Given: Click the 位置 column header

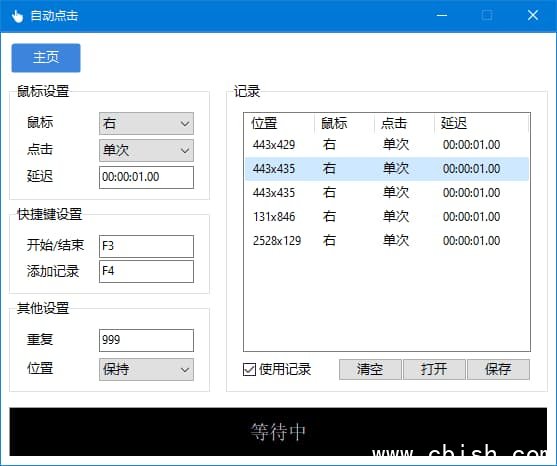Looking at the screenshot, I should [279, 123].
